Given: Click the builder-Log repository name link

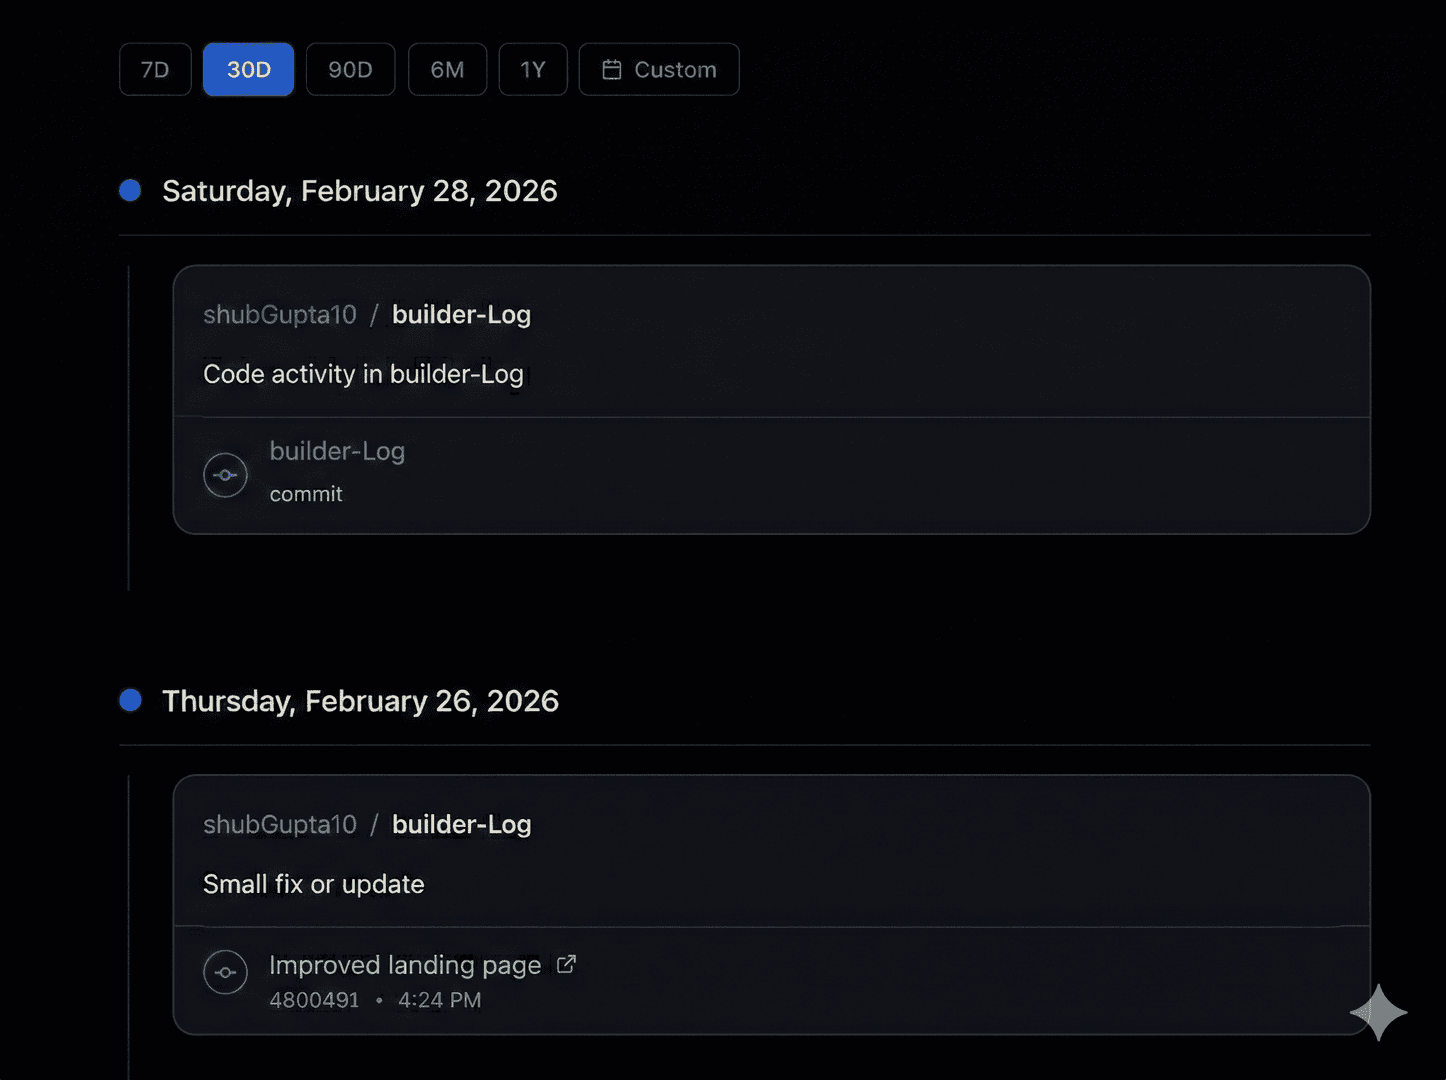Looking at the screenshot, I should (460, 314).
